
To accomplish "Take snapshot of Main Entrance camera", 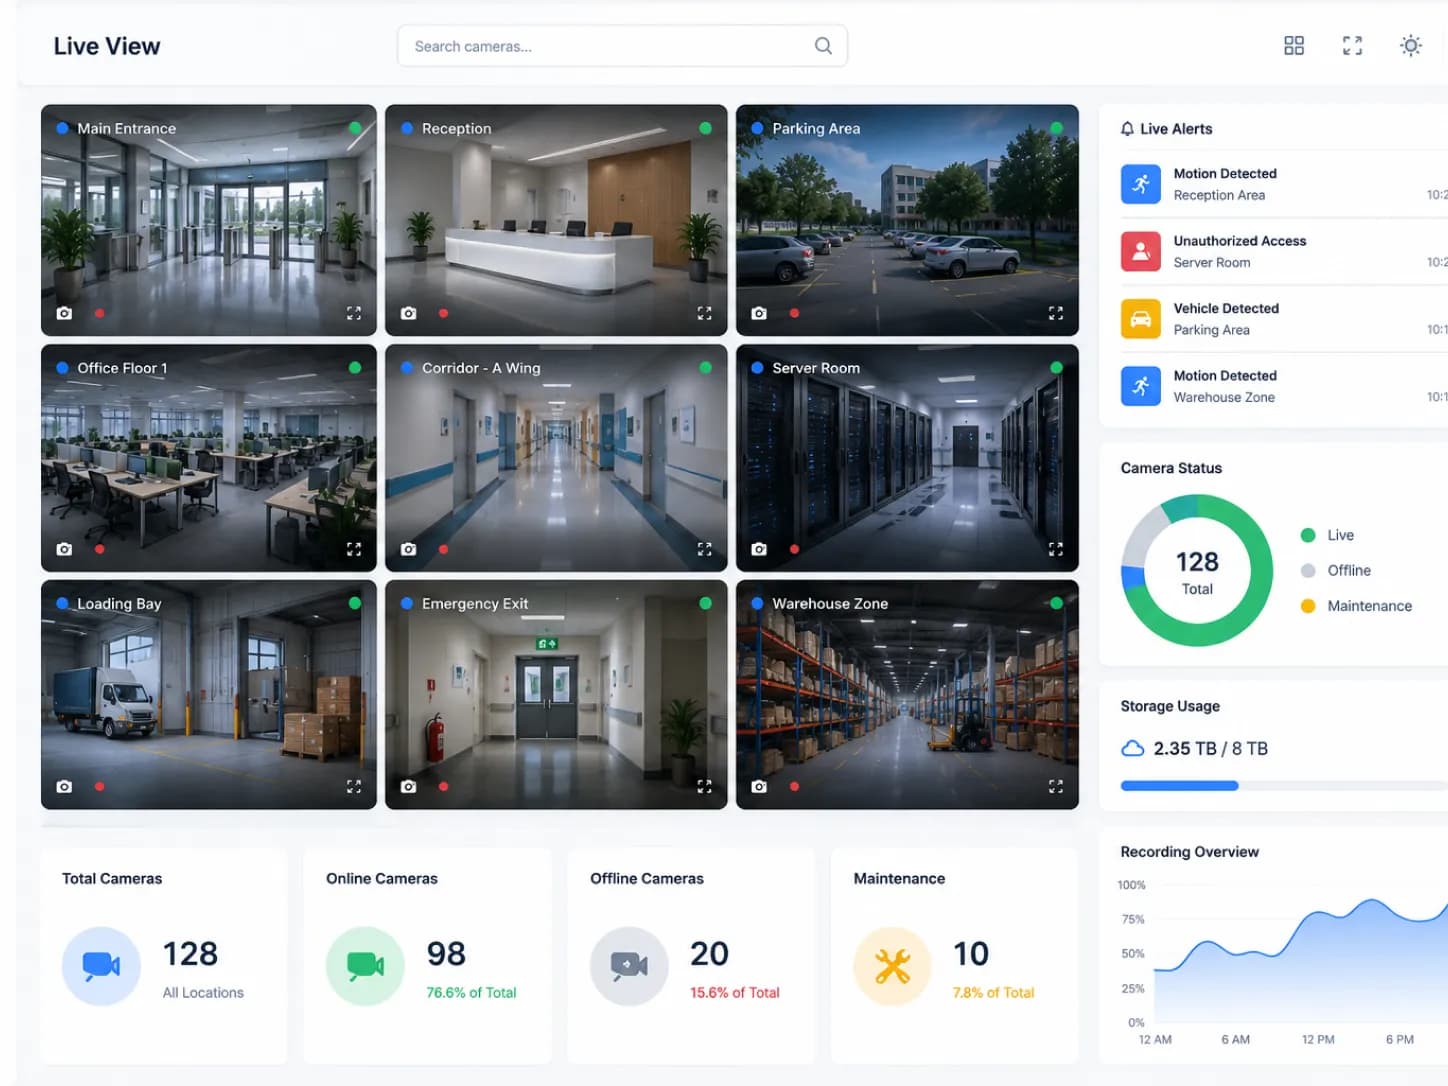I will pyautogui.click(x=64, y=313).
